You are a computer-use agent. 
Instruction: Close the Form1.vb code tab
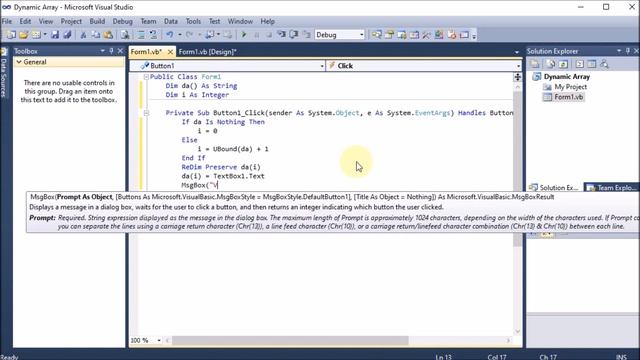click(x=170, y=51)
